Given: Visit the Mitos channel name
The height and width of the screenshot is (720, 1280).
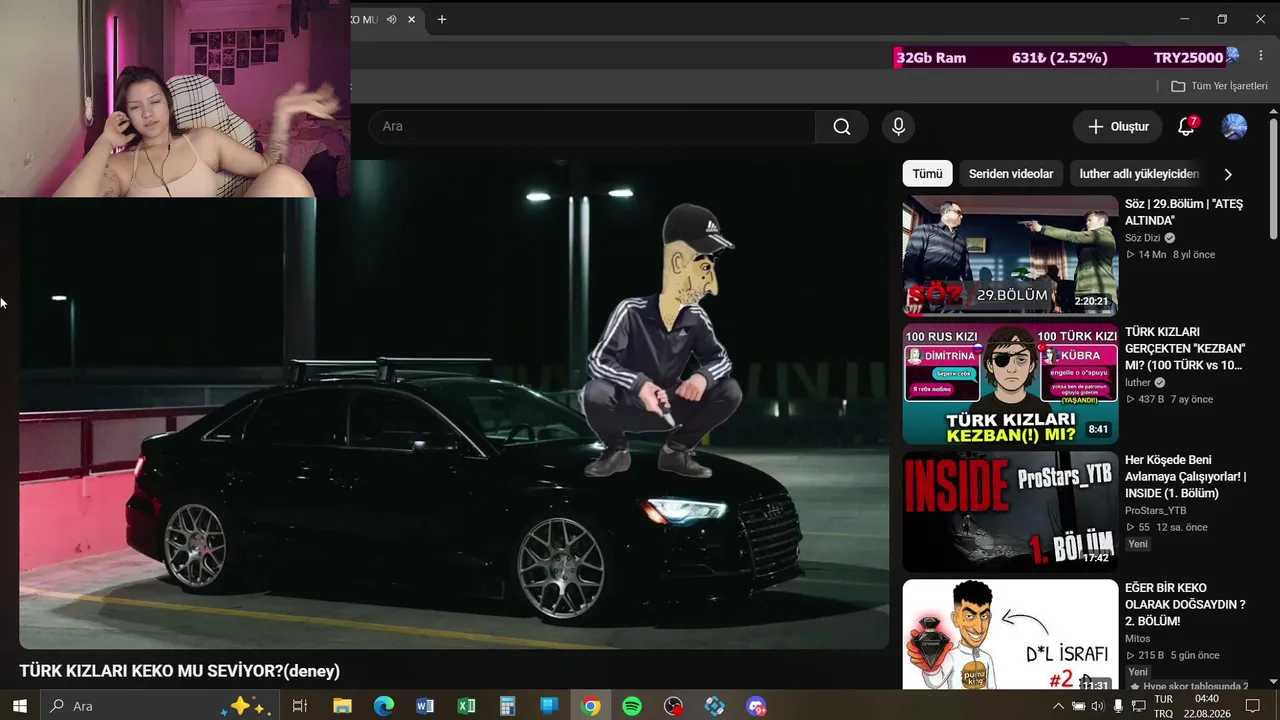Looking at the screenshot, I should [x=1138, y=638].
